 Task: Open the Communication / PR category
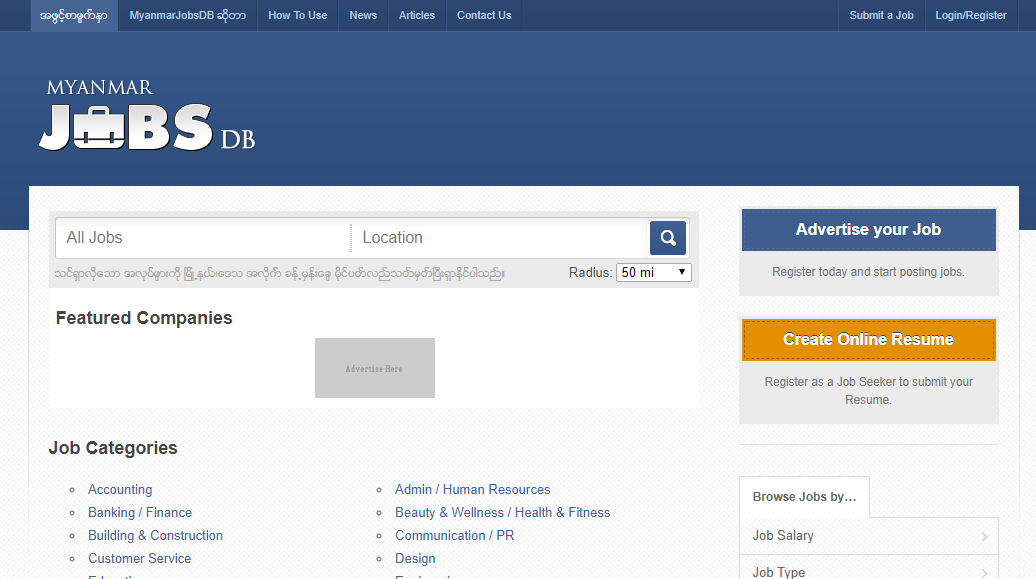coord(455,536)
